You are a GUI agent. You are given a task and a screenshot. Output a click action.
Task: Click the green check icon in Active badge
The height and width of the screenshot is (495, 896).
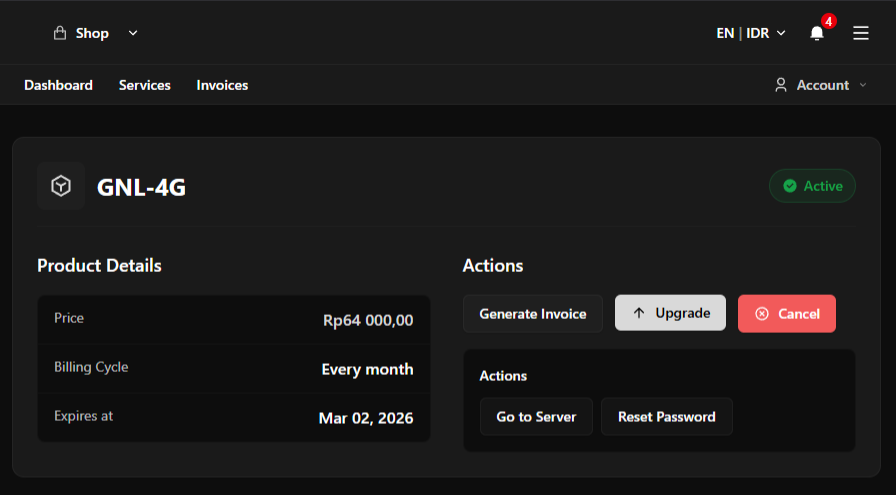pyautogui.click(x=790, y=186)
